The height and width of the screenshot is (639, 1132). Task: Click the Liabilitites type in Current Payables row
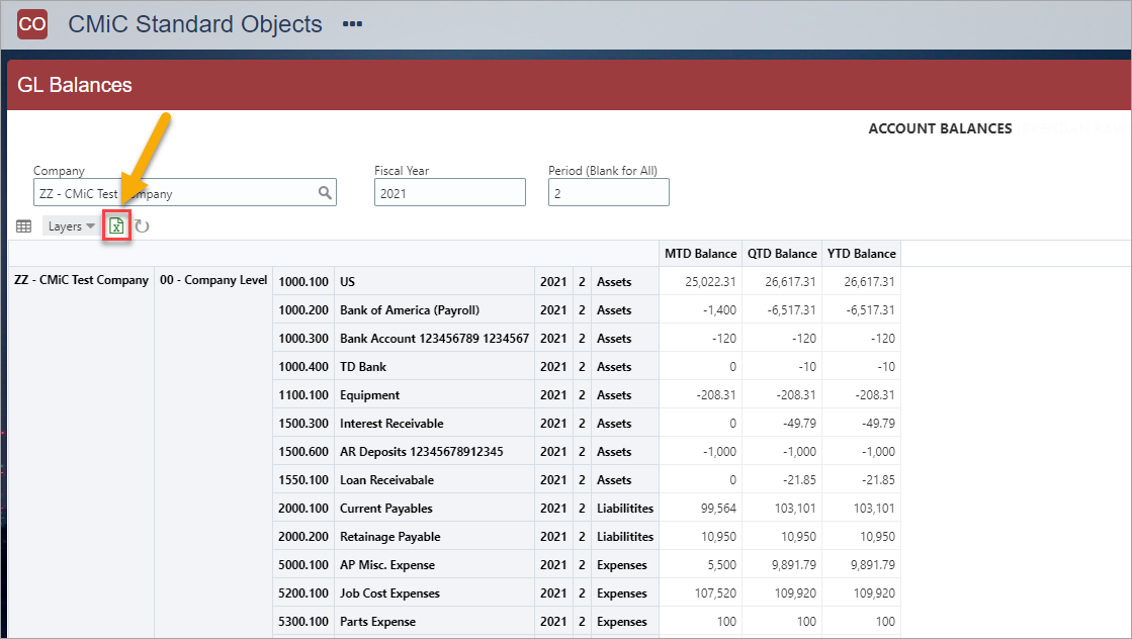[625, 508]
